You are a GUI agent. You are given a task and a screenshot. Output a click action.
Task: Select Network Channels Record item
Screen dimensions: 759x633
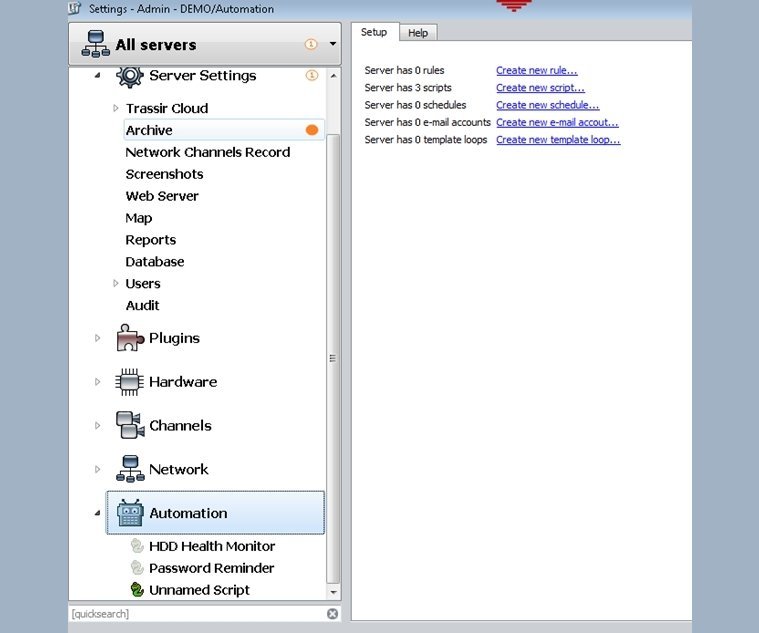pyautogui.click(x=208, y=152)
